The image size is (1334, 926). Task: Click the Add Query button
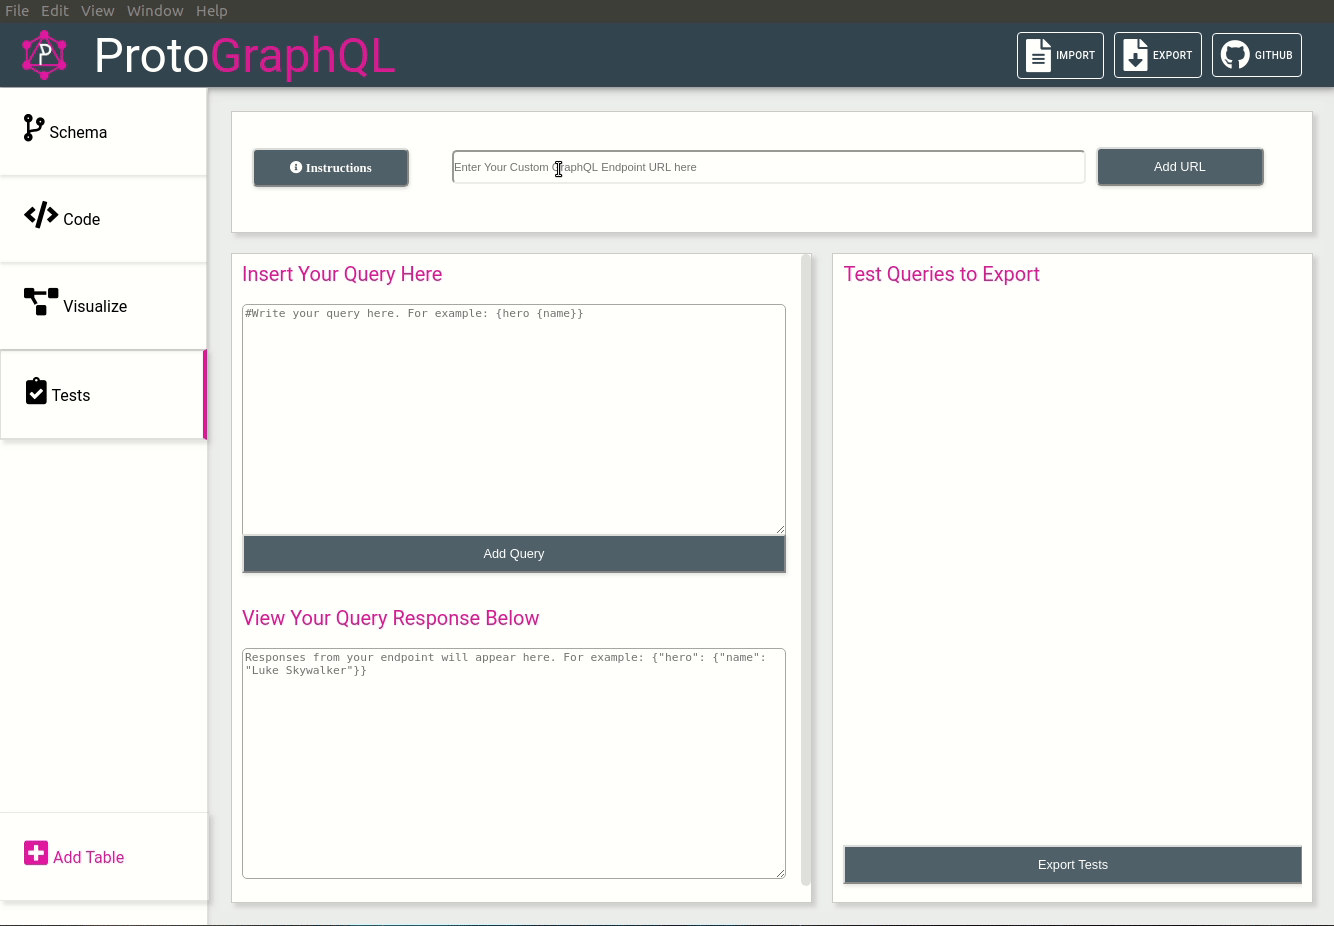pos(514,554)
